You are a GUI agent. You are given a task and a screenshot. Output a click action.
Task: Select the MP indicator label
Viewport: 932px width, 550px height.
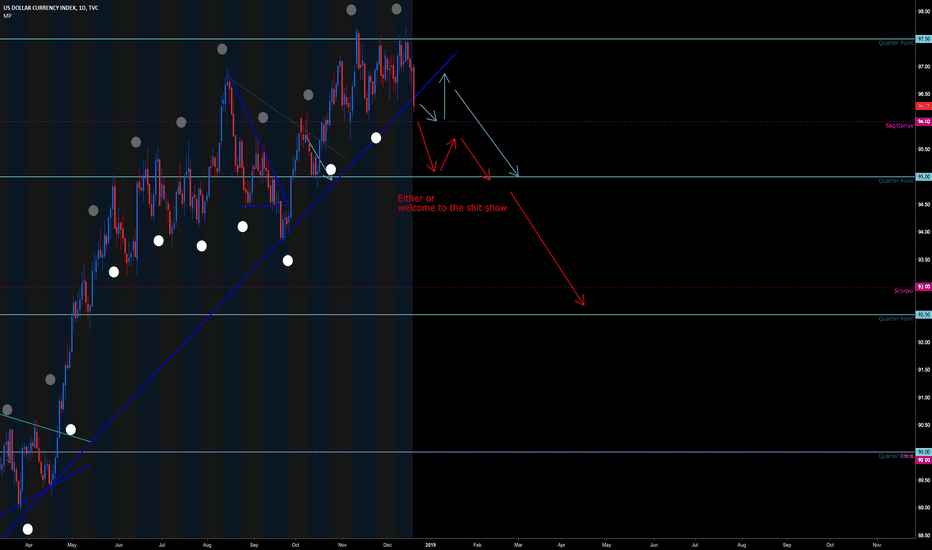coord(7,16)
